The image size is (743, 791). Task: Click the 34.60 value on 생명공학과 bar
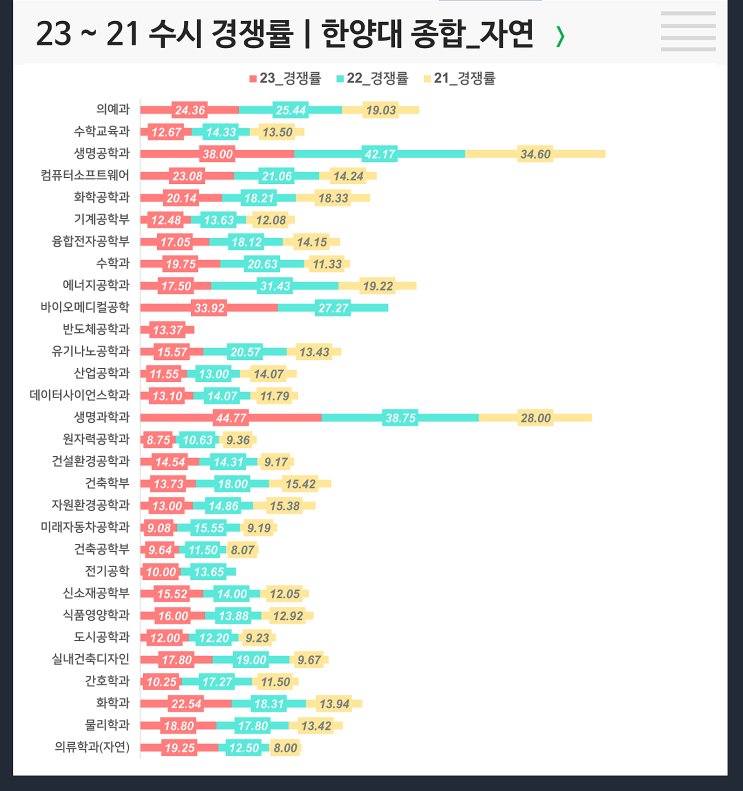point(535,154)
